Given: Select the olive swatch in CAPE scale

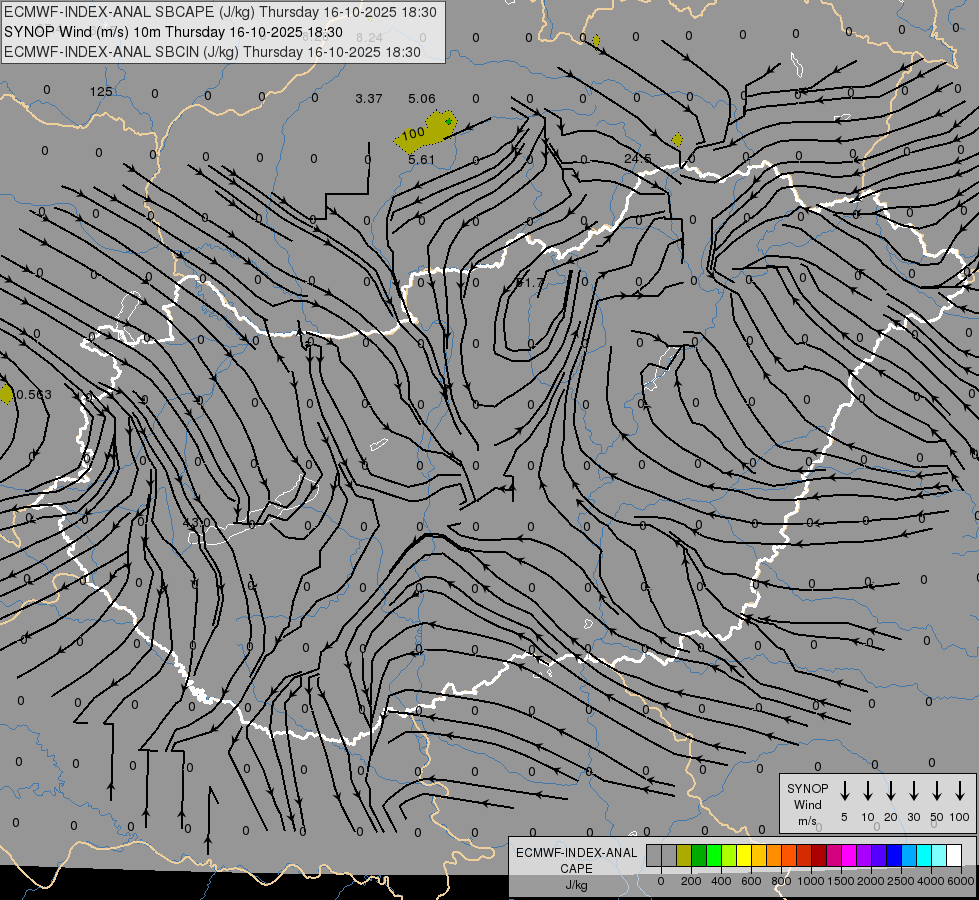Looking at the screenshot, I should click(684, 855).
